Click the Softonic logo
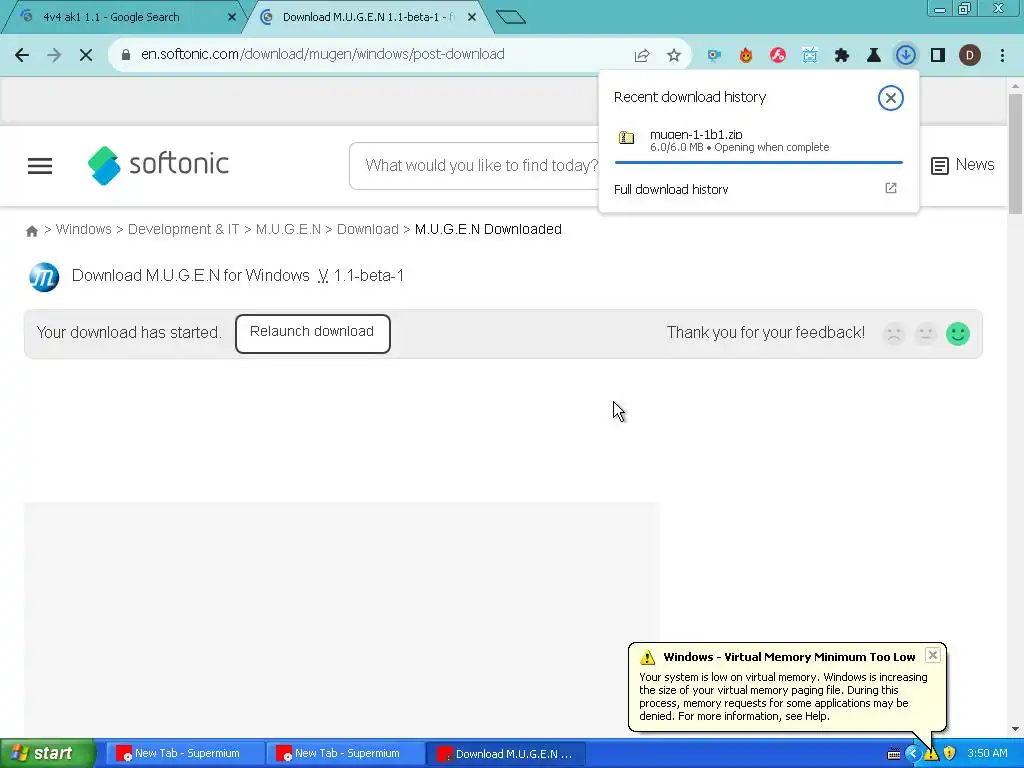Image resolution: width=1024 pixels, height=768 pixels. pyautogui.click(x=159, y=165)
